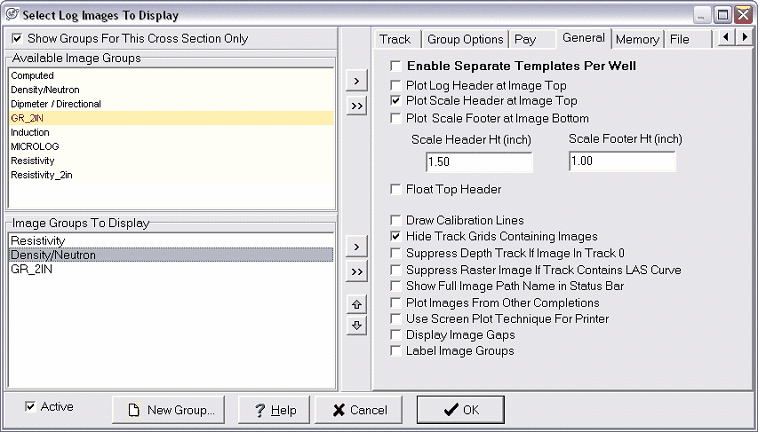Click the application icon in title bar
This screenshot has width=760, height=434.
tap(12, 14)
